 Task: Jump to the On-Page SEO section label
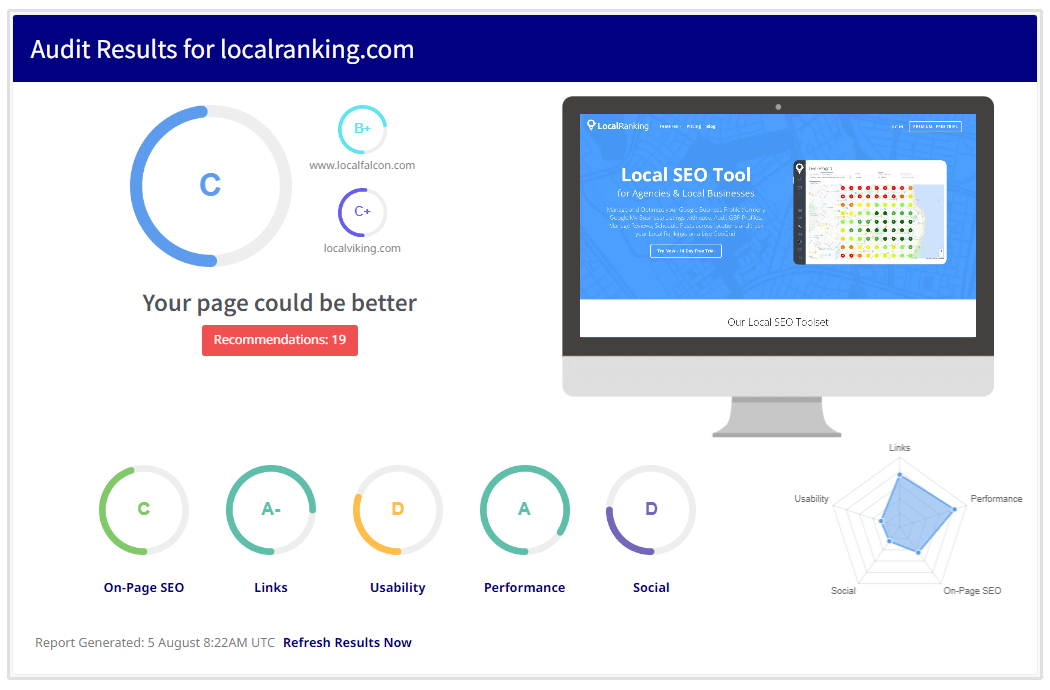144,588
